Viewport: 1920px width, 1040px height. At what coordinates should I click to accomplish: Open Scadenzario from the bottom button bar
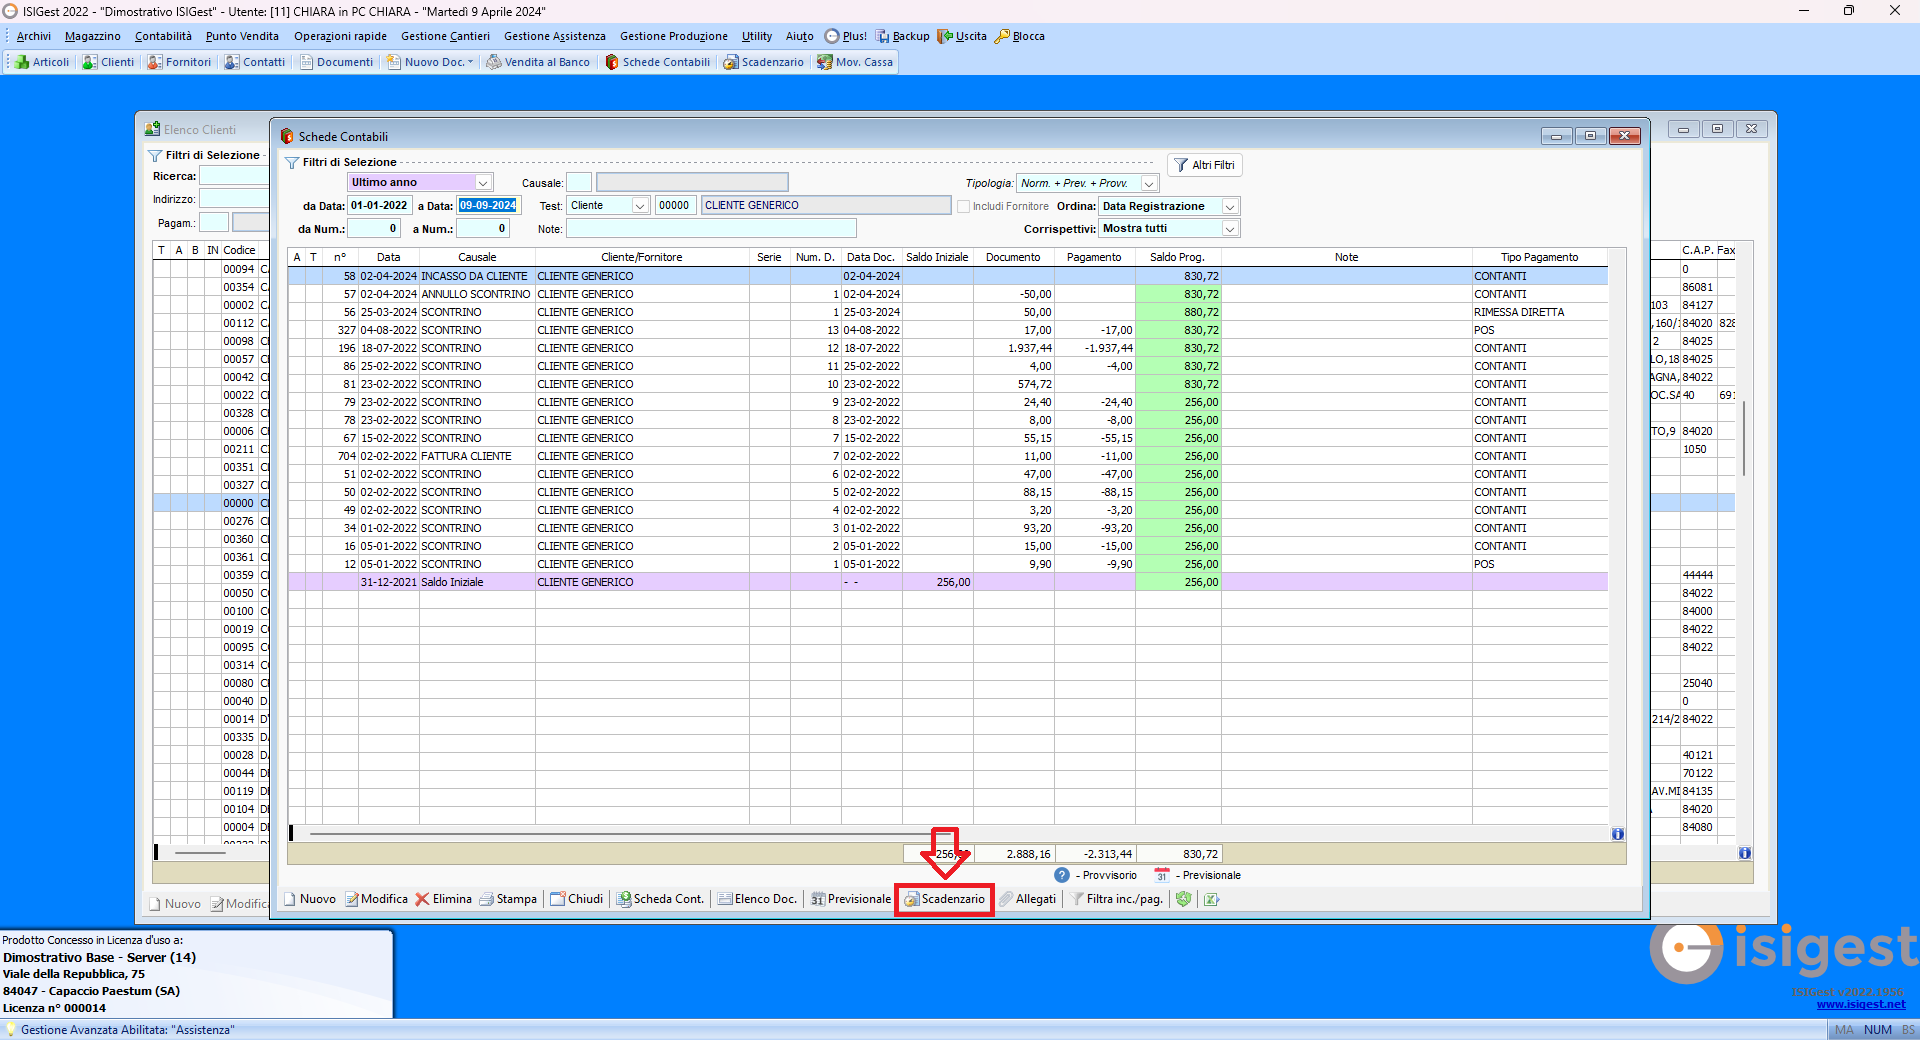coord(944,899)
